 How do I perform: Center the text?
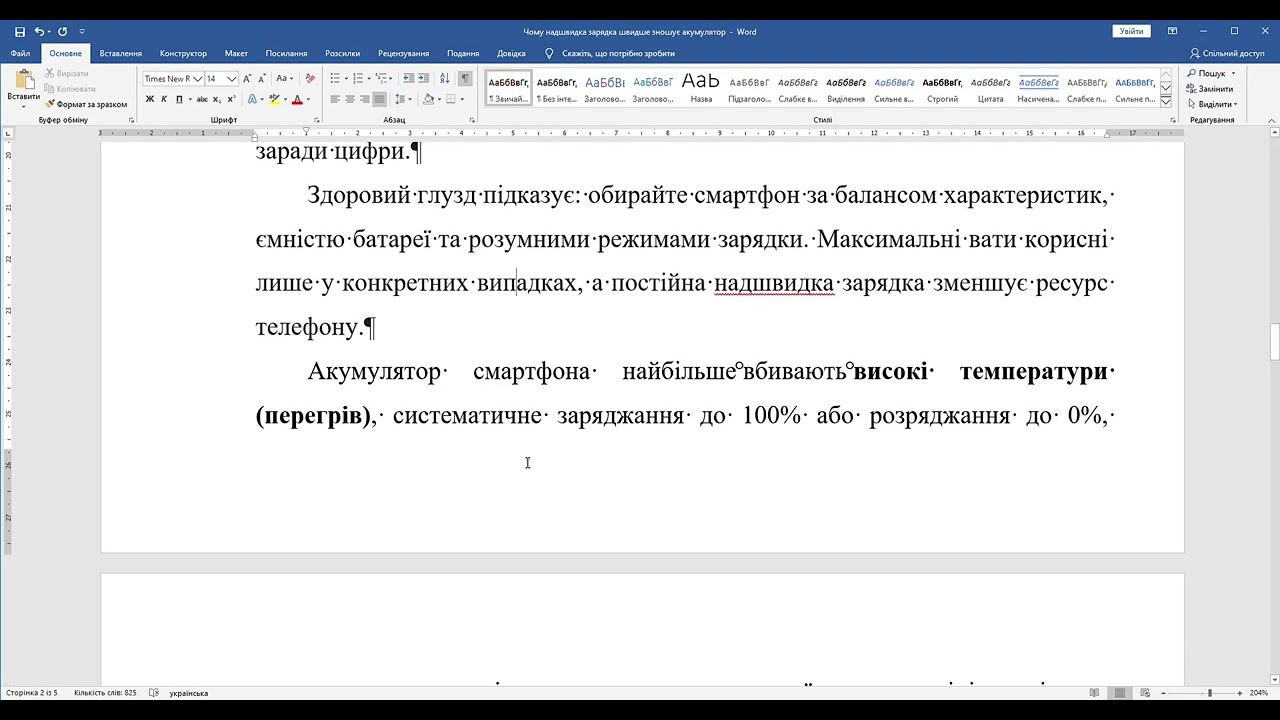coord(350,99)
